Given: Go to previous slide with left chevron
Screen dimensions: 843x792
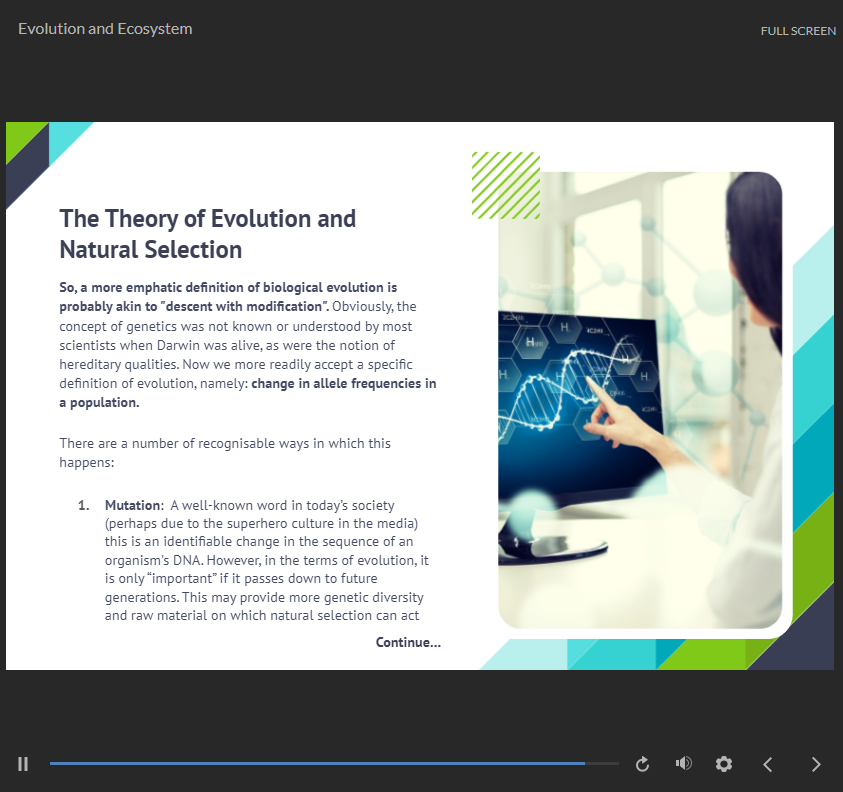Looking at the screenshot, I should (x=768, y=764).
